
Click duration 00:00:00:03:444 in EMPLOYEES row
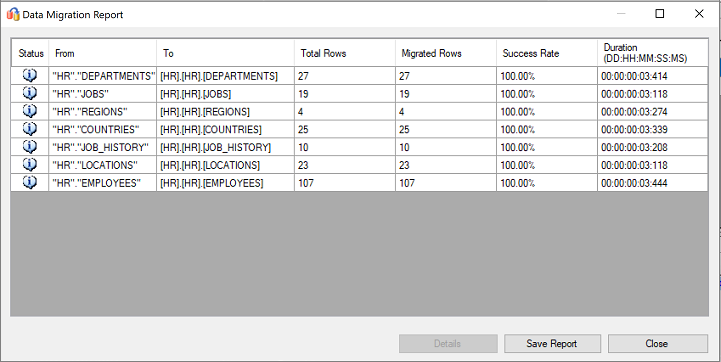(652, 183)
